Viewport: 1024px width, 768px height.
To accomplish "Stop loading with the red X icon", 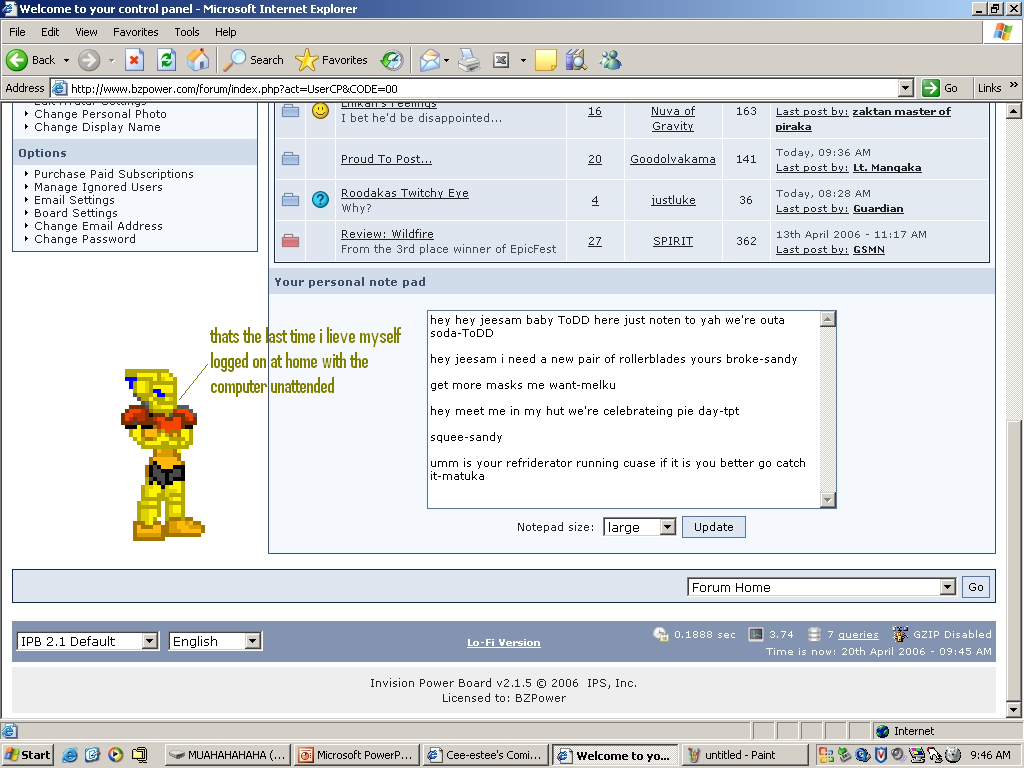I will (134, 60).
